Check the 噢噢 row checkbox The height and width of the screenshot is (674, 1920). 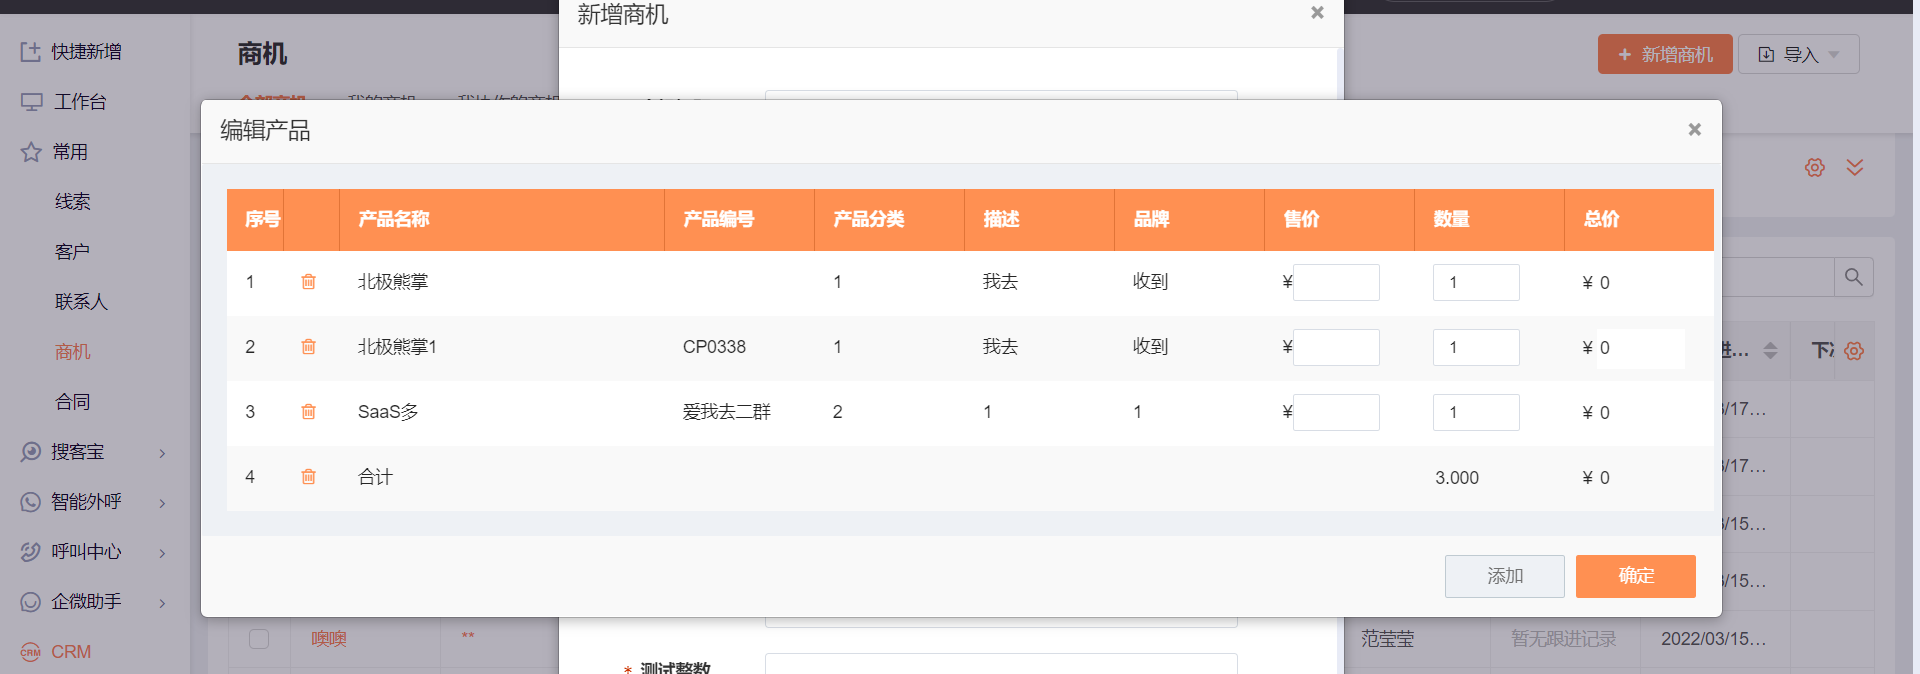tap(259, 638)
